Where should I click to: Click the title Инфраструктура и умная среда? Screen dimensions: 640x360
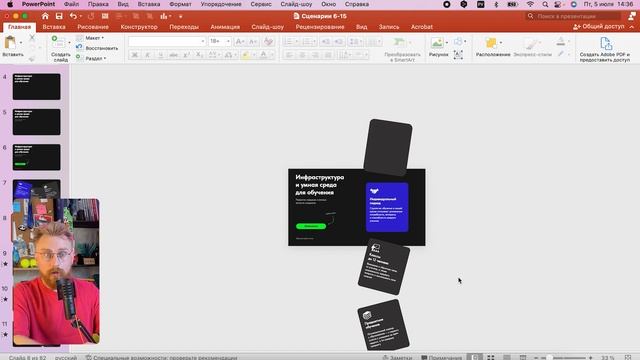[x=320, y=185]
